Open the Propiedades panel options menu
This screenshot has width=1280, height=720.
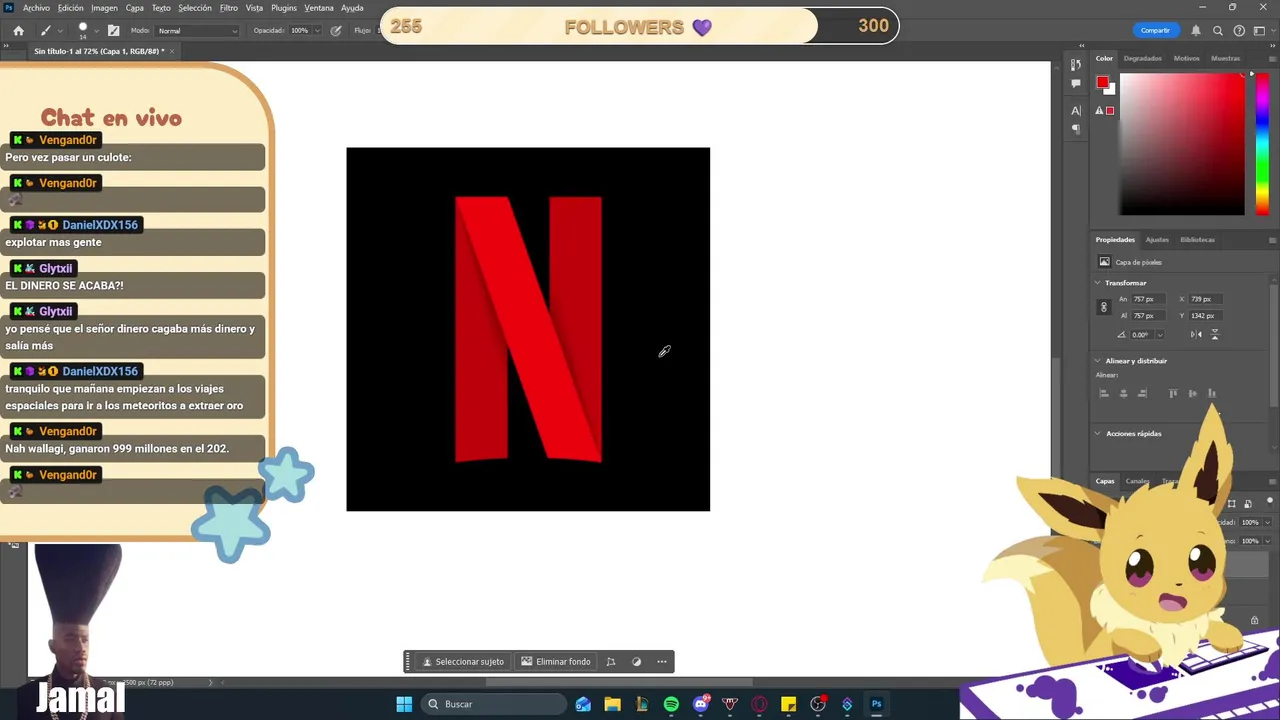click(x=1272, y=240)
